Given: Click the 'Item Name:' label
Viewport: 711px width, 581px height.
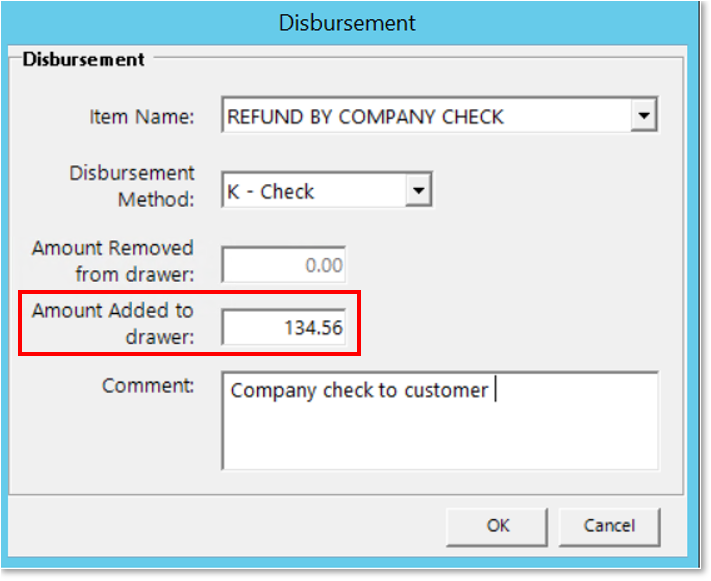Looking at the screenshot, I should pos(141,117).
